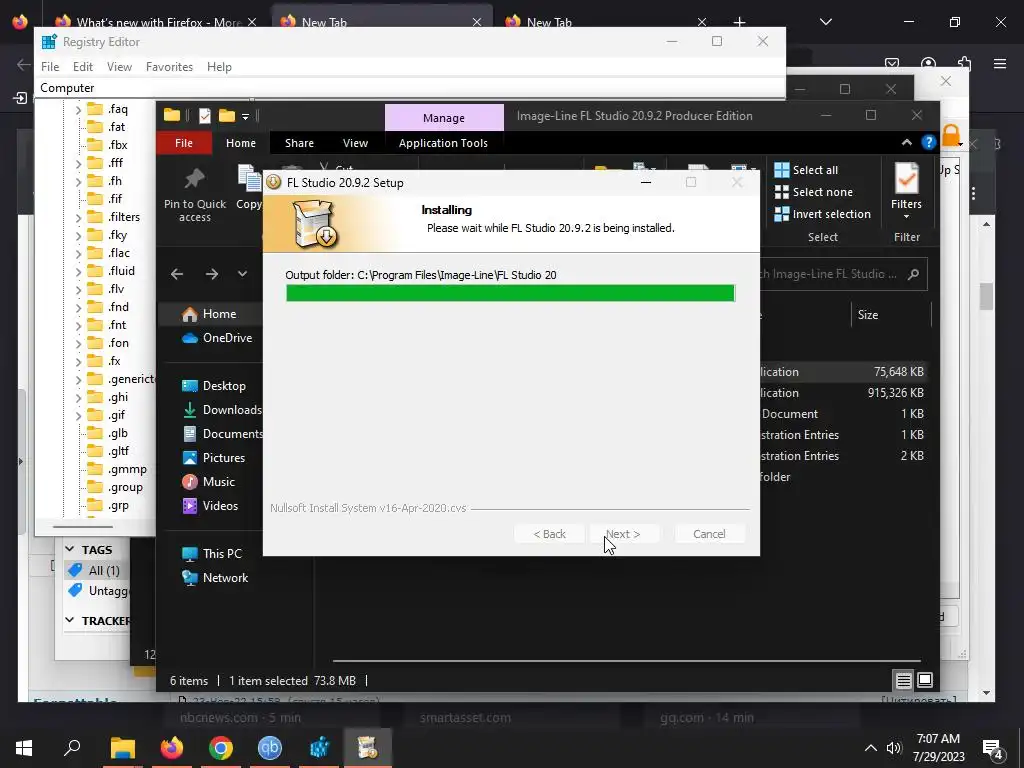The height and width of the screenshot is (768, 1024).
Task: Expand the .fon registry key
Action: click(78, 344)
